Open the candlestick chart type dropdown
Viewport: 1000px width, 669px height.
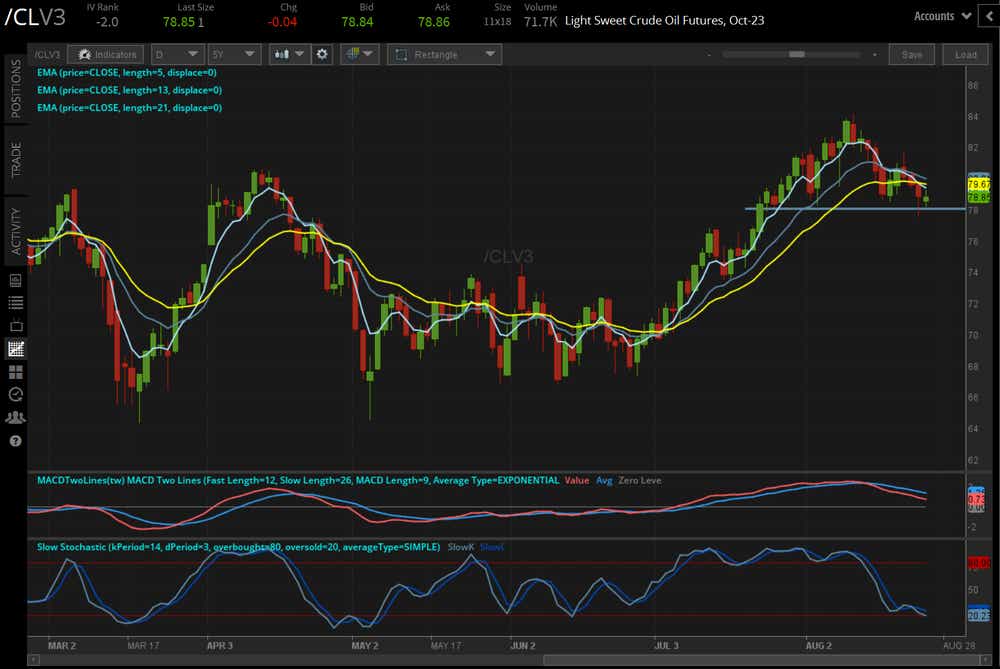pyautogui.click(x=289, y=55)
